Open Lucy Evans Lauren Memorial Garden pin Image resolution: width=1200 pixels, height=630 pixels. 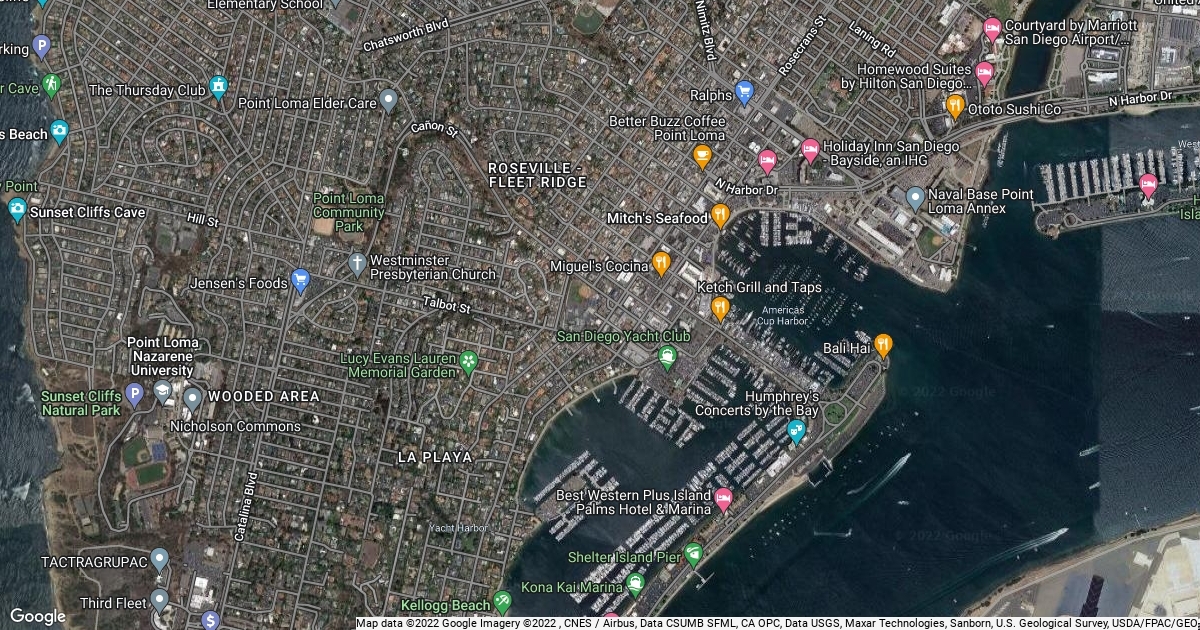pos(467,361)
